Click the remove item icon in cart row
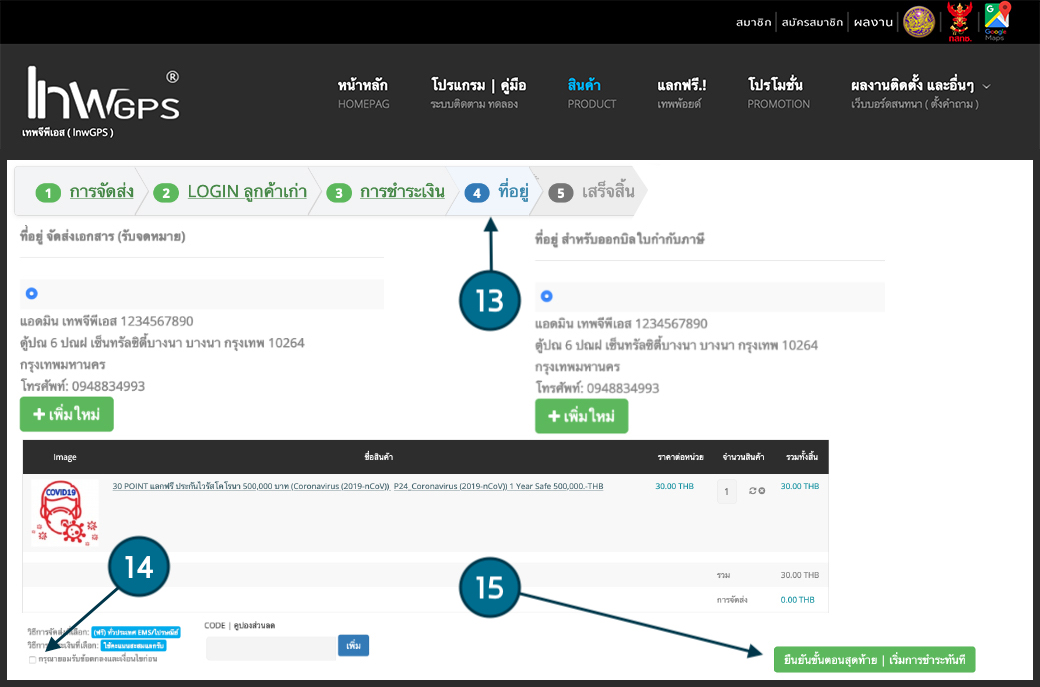The height and width of the screenshot is (687, 1040). tap(762, 491)
